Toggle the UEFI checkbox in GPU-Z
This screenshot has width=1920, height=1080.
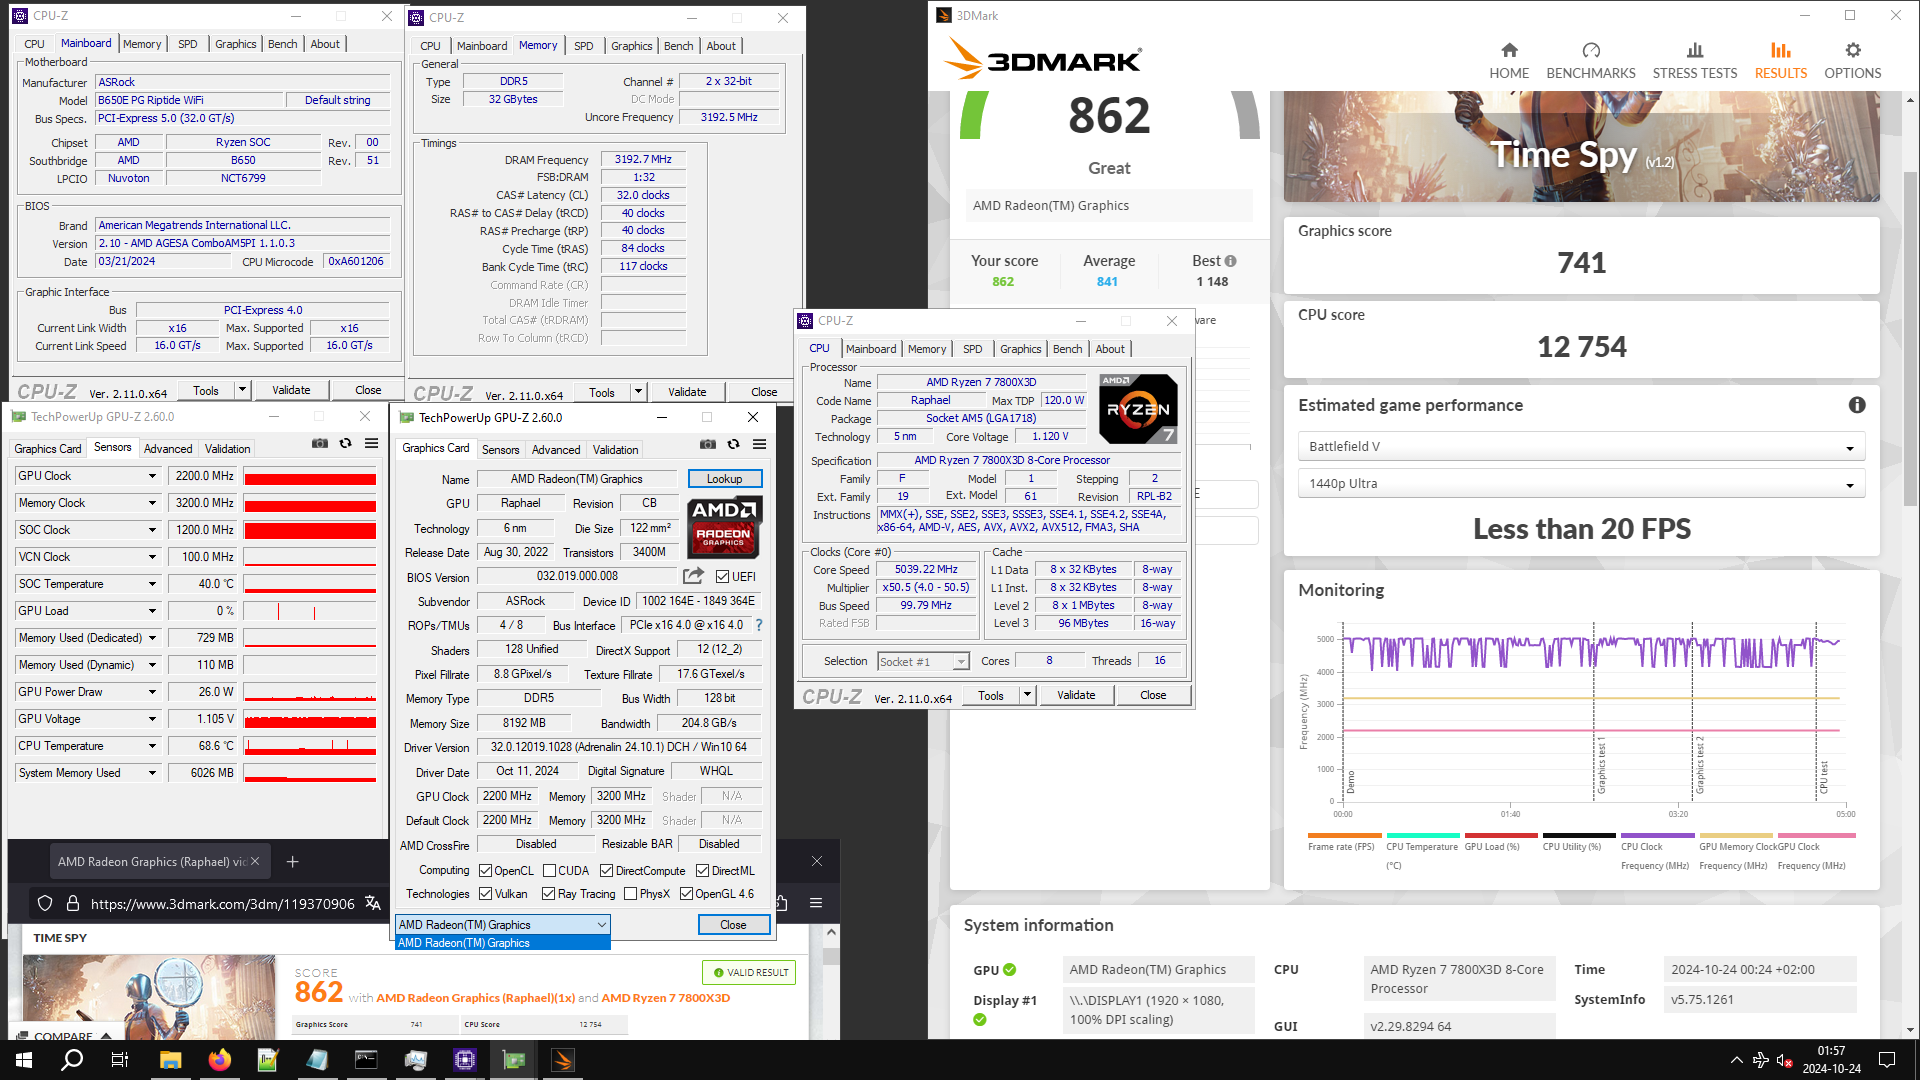pyautogui.click(x=723, y=577)
